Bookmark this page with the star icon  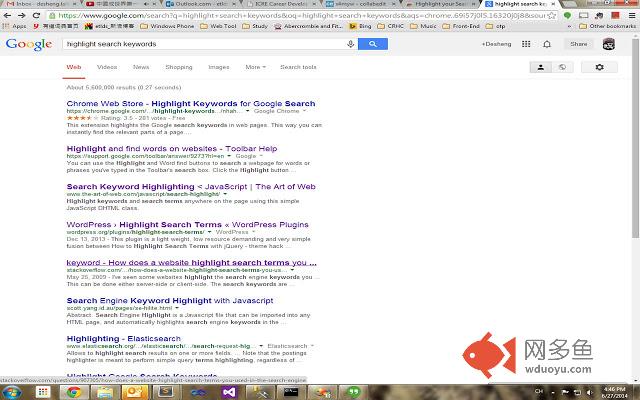[551, 16]
